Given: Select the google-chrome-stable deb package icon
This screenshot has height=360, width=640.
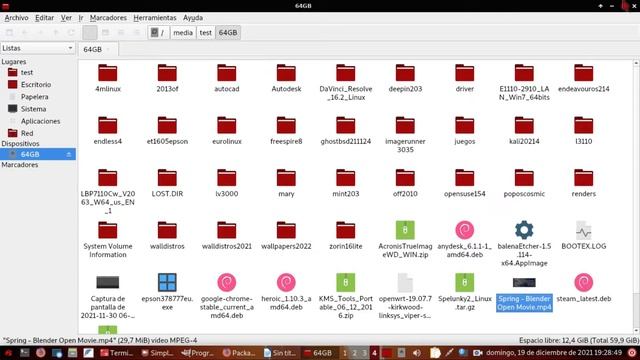Looking at the screenshot, I should click(x=227, y=282).
